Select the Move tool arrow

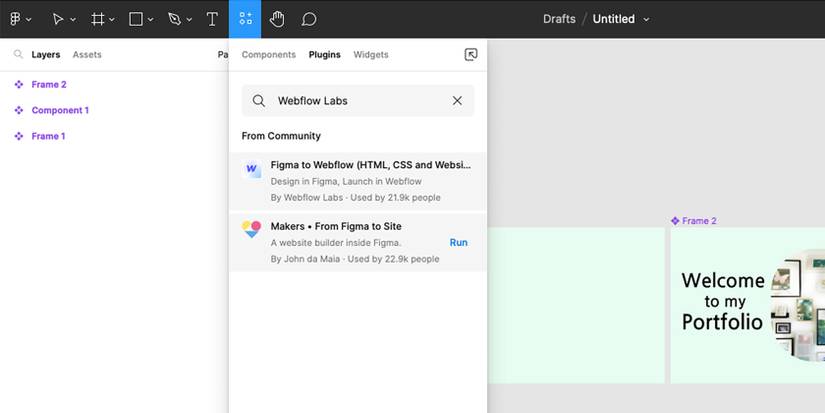coord(58,19)
